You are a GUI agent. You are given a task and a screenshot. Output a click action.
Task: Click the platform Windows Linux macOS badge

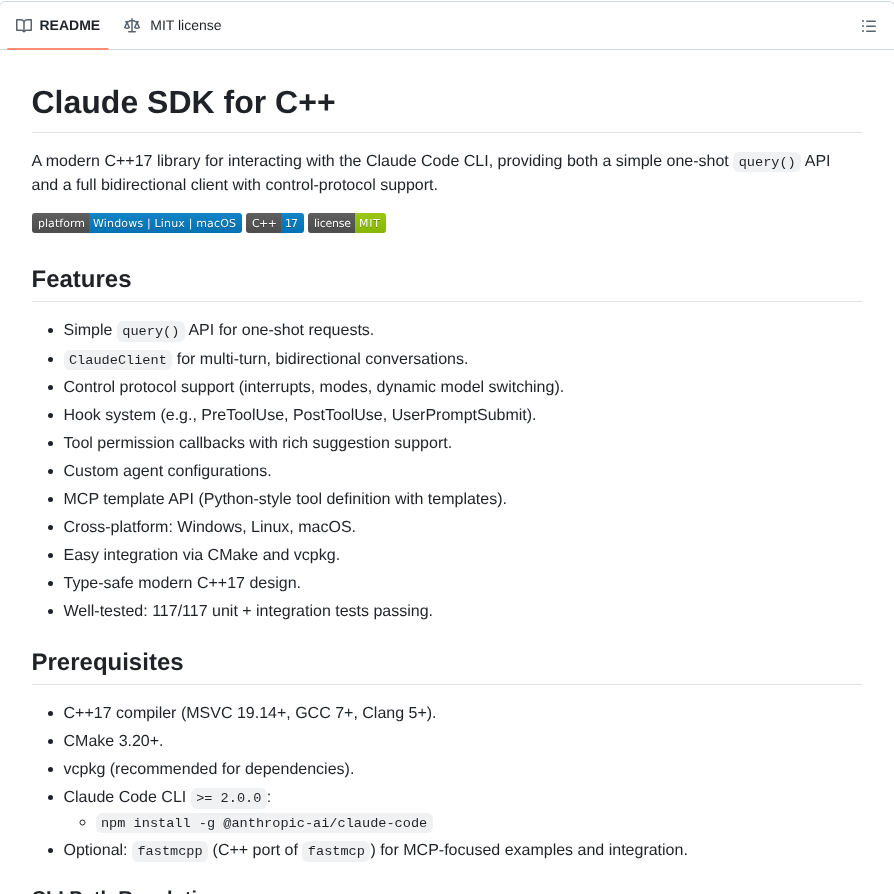(136, 223)
